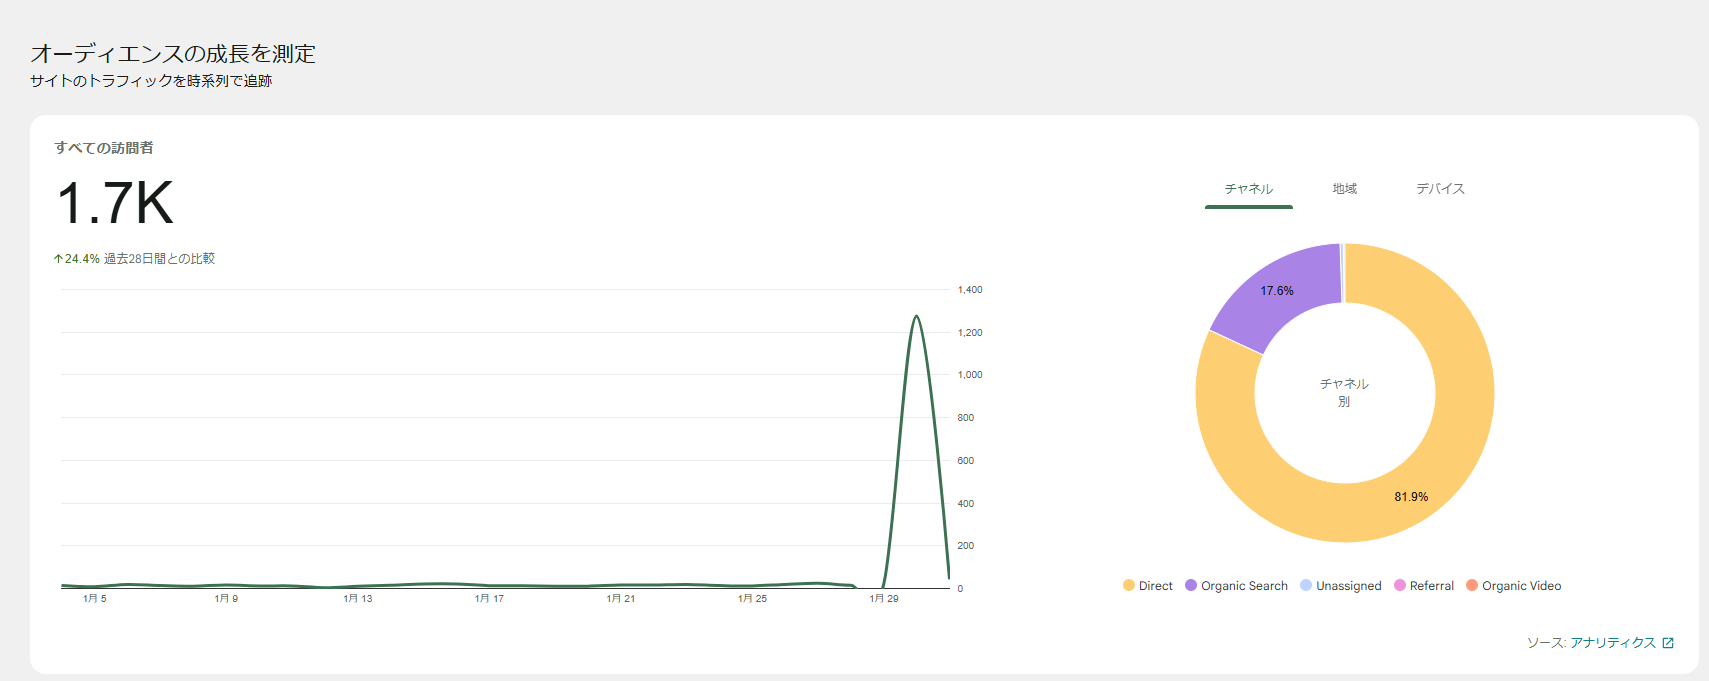The image size is (1709, 681).
Task: Click the yellow Direct legend dot
Action: click(1129, 586)
